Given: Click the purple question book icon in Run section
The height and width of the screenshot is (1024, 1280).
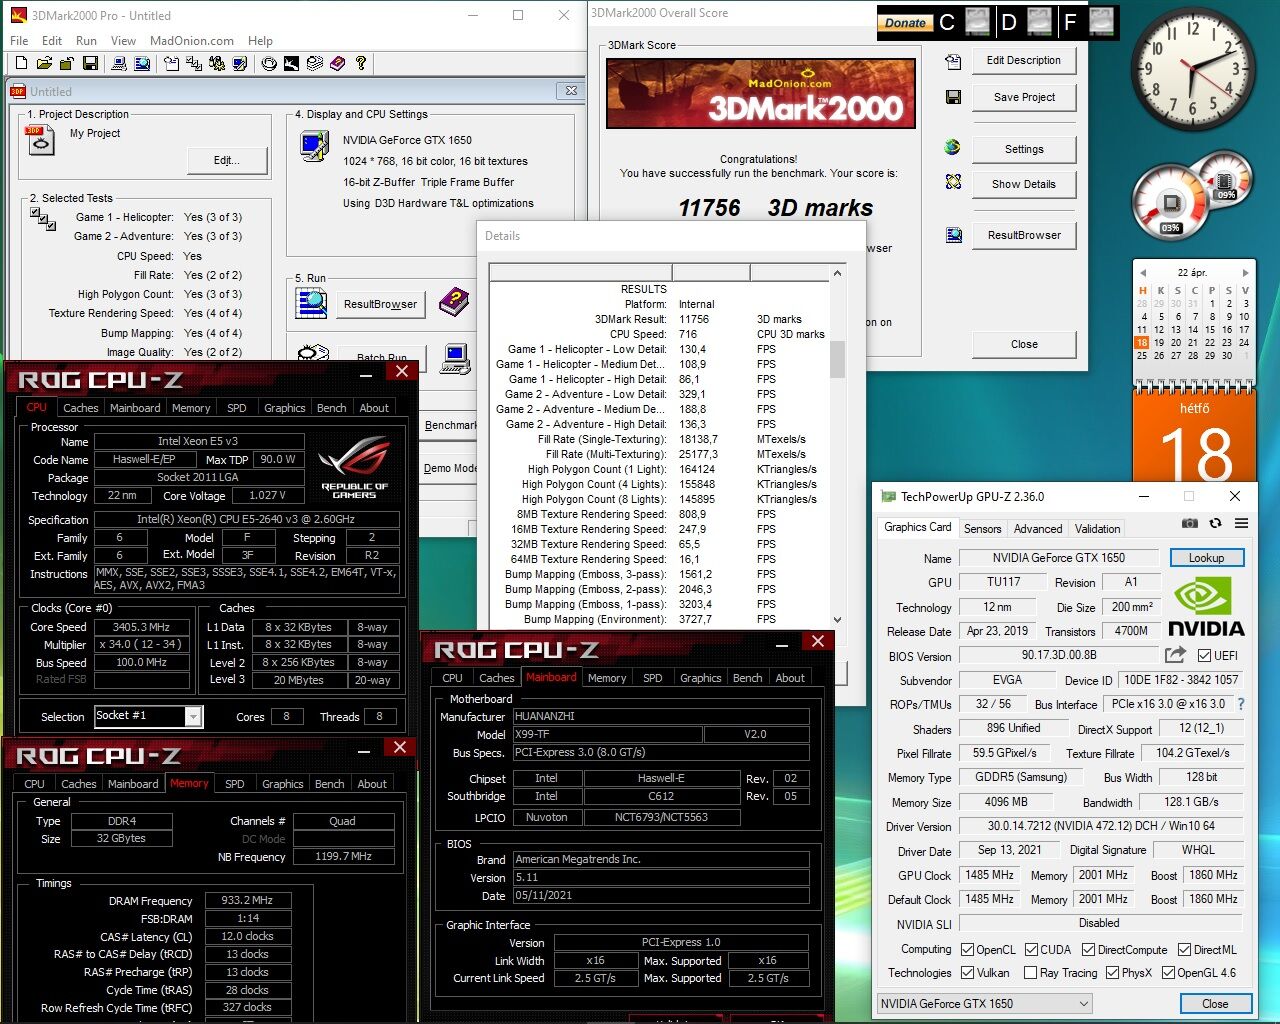Looking at the screenshot, I should click(453, 302).
